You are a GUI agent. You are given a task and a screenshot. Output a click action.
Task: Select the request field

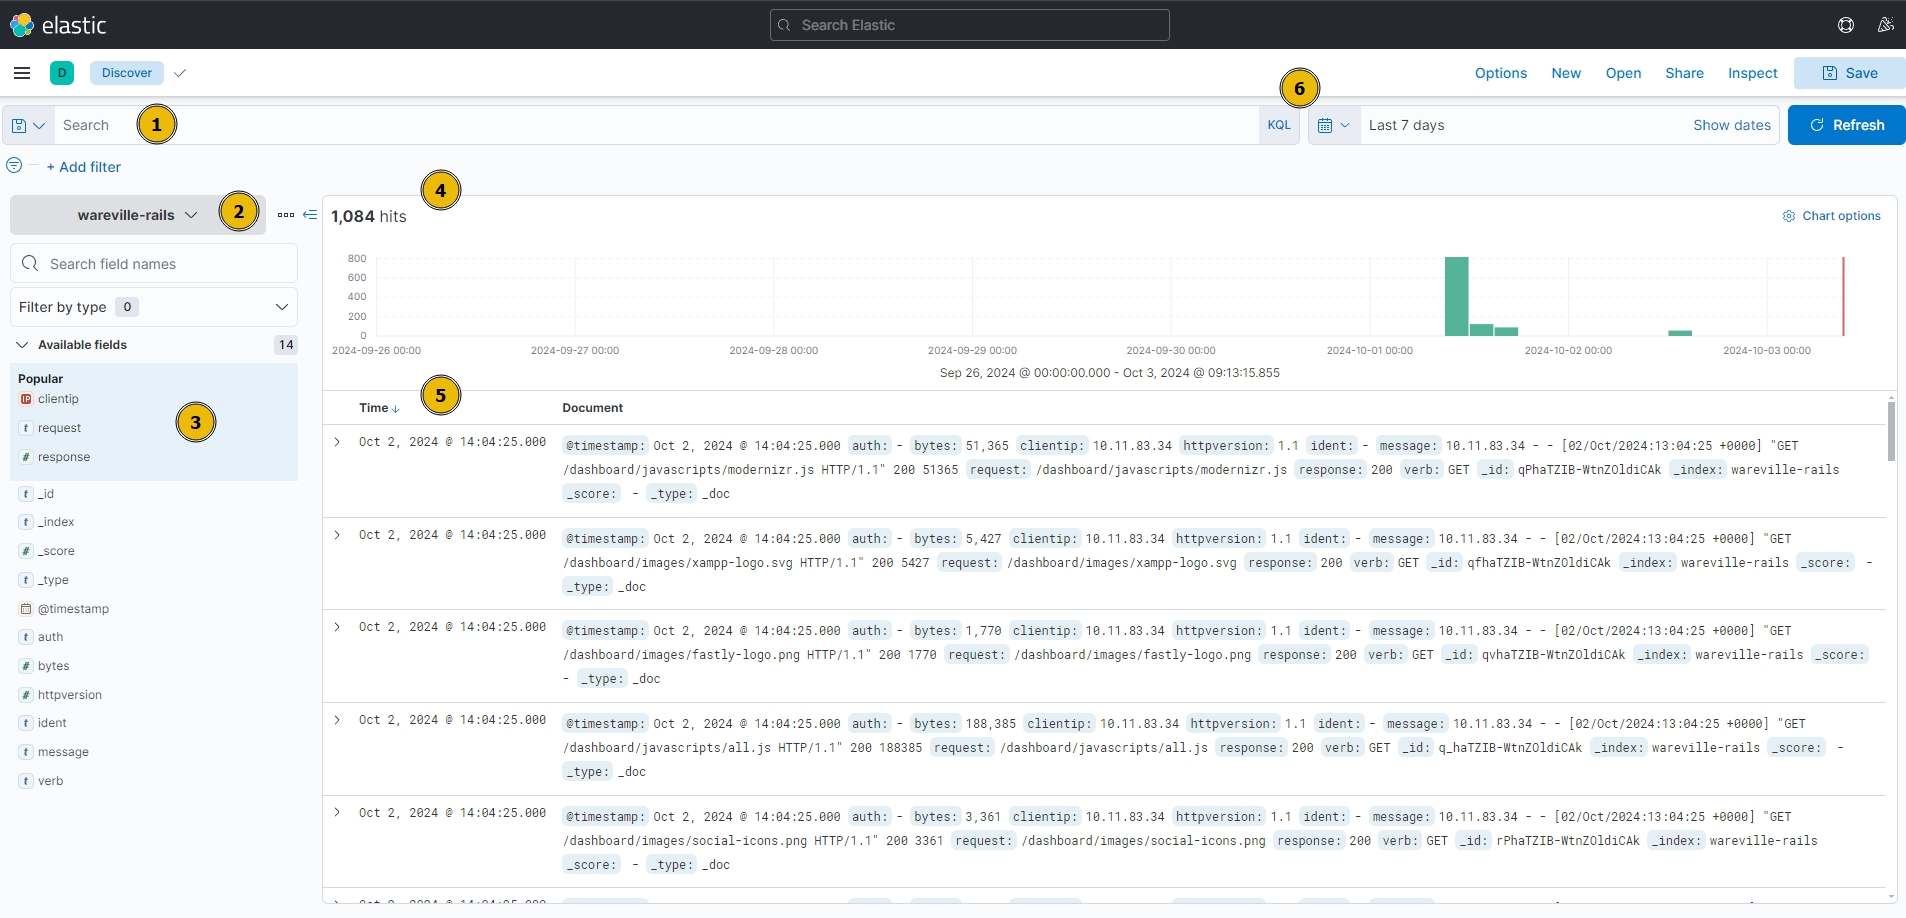click(x=59, y=428)
